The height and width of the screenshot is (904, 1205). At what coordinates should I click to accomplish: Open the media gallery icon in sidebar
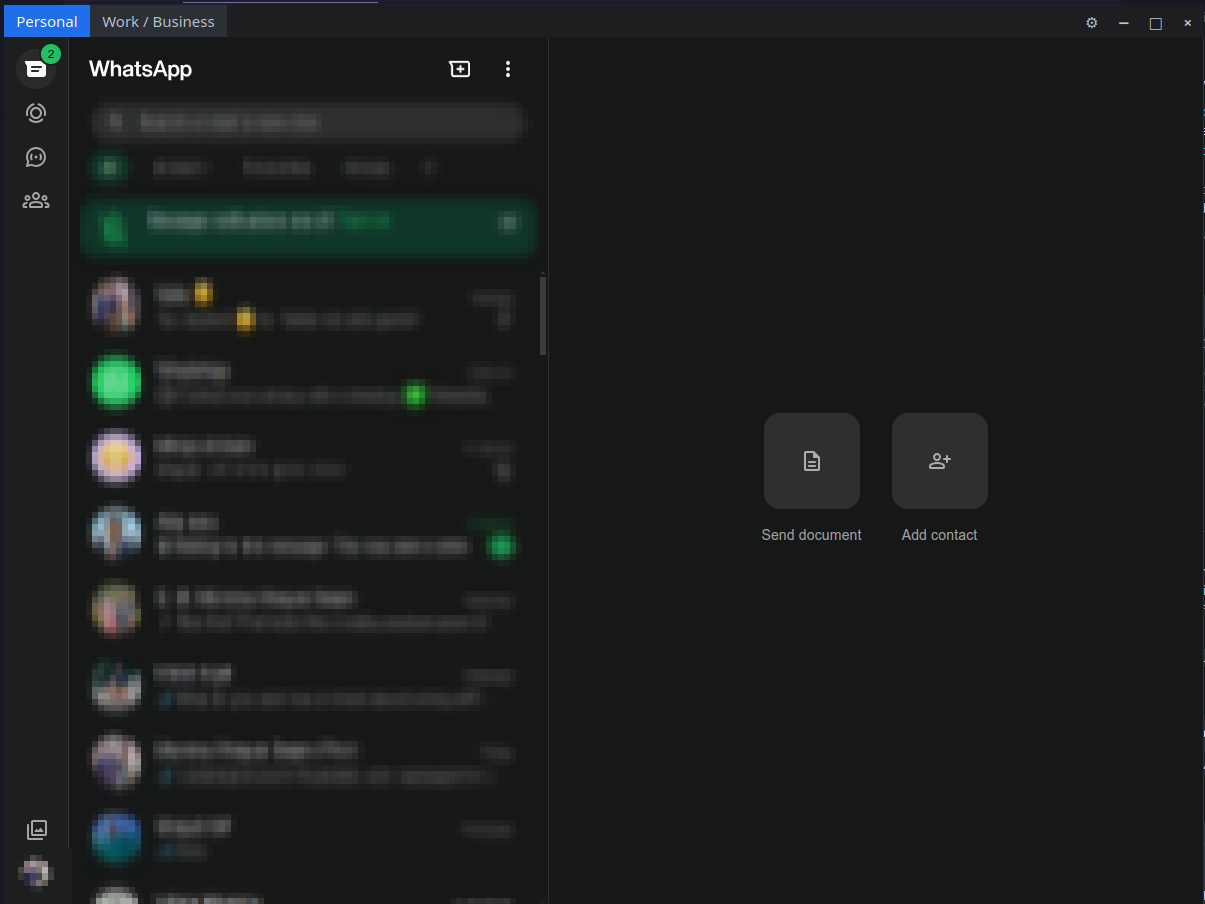[x=36, y=829]
